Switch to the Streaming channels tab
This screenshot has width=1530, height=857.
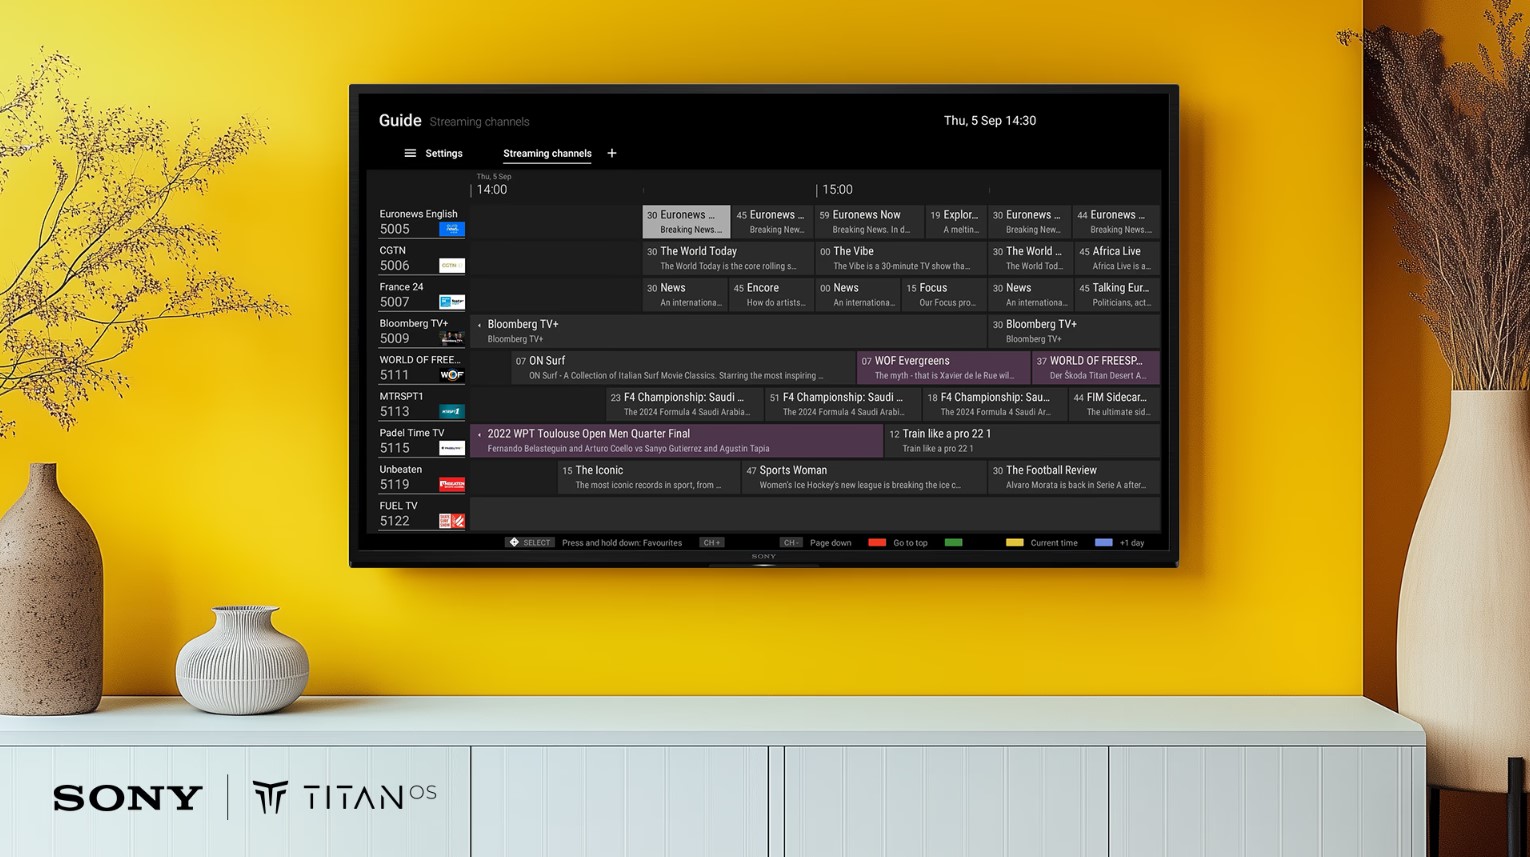coord(547,153)
